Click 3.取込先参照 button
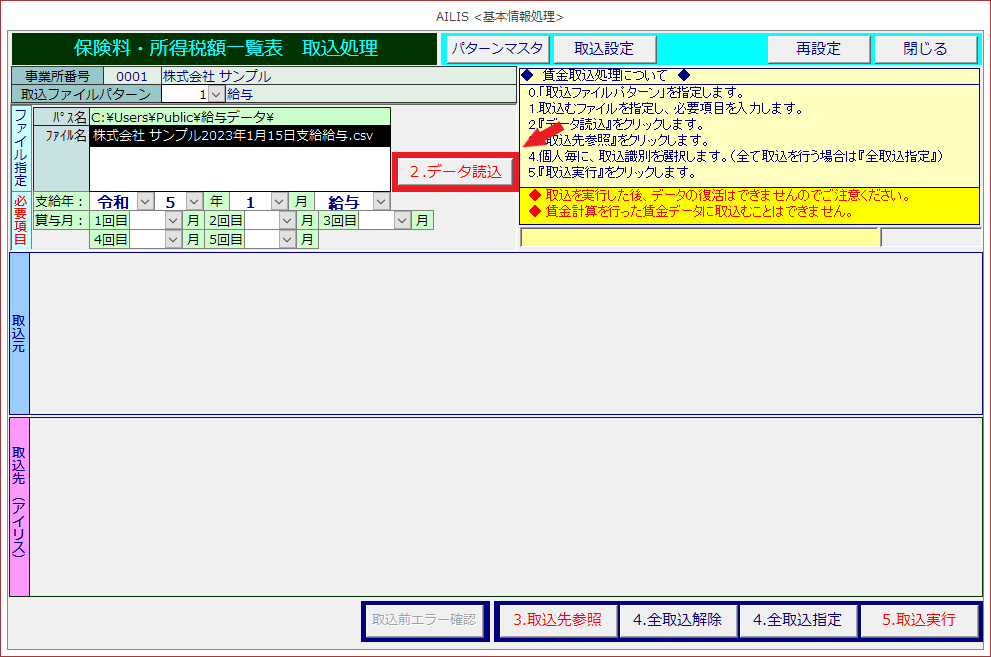The height and width of the screenshot is (657, 991). 557,620
